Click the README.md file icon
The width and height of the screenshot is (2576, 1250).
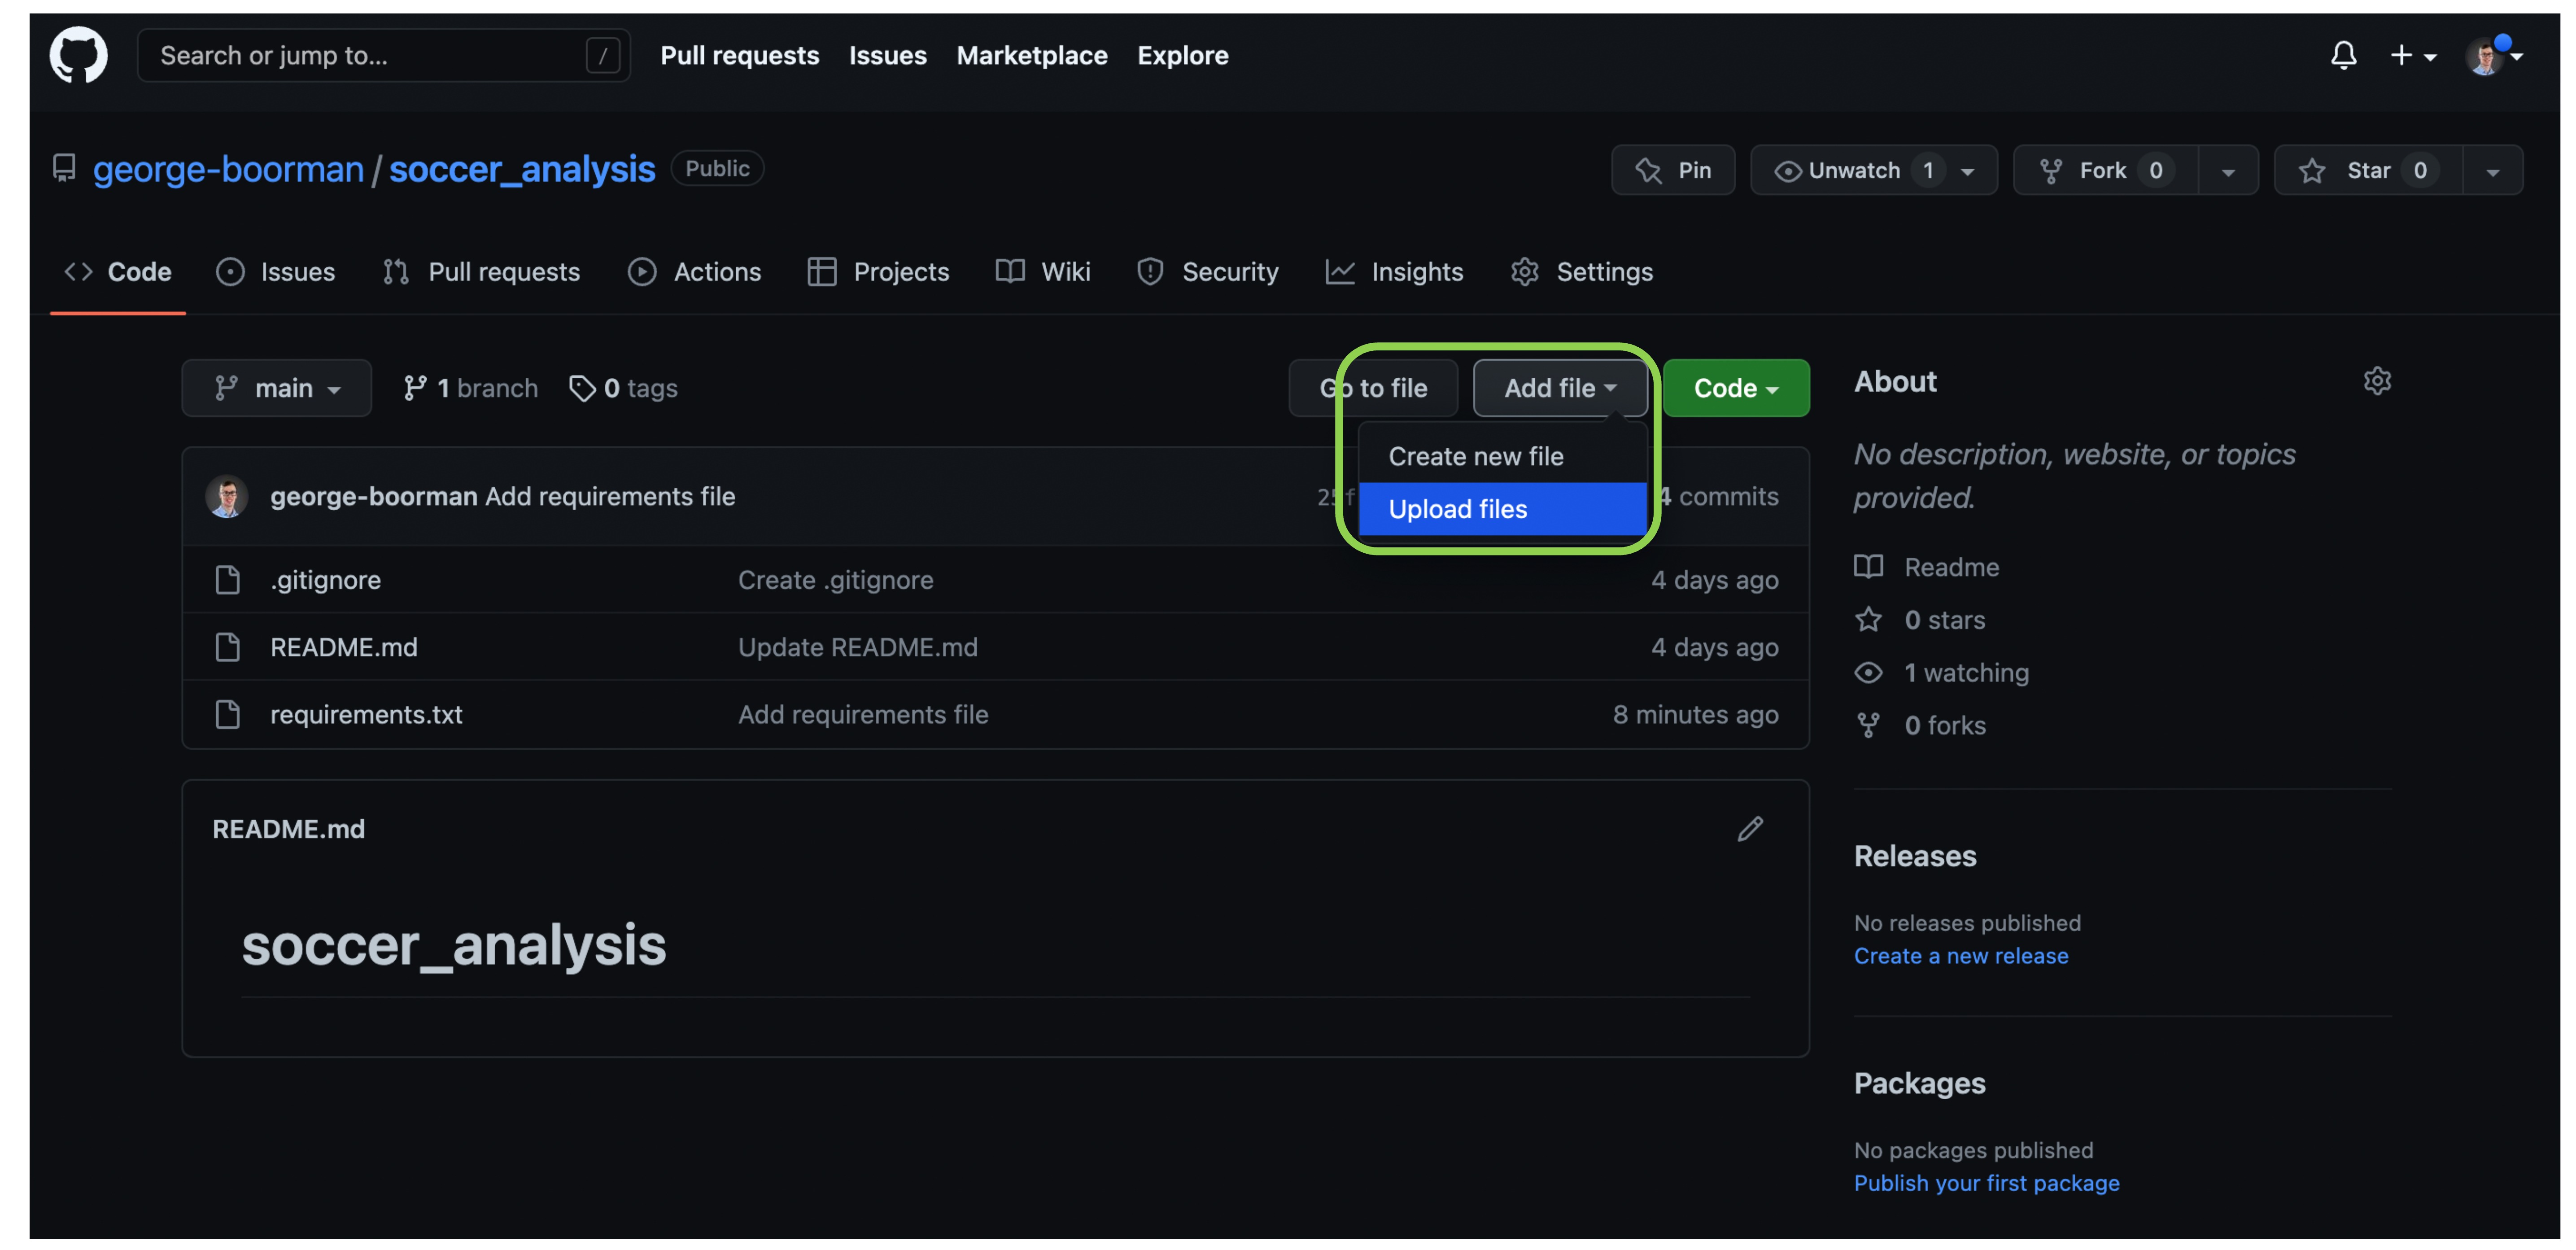tap(227, 647)
